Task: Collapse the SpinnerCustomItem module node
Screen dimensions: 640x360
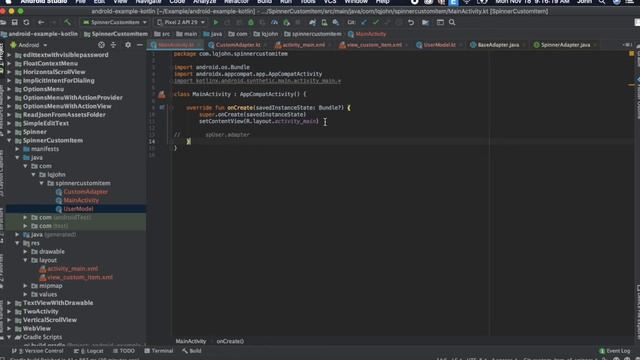Action: (x=9, y=140)
